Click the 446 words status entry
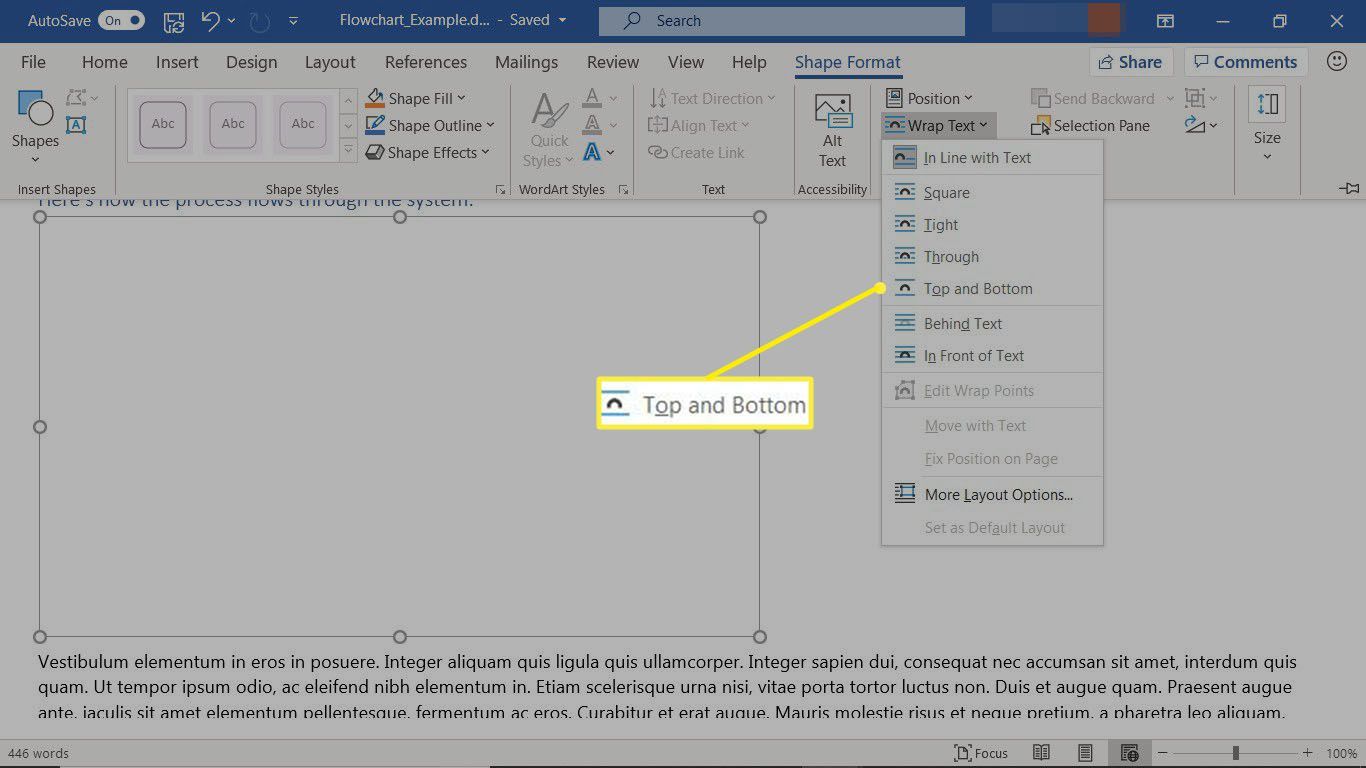 [37, 753]
